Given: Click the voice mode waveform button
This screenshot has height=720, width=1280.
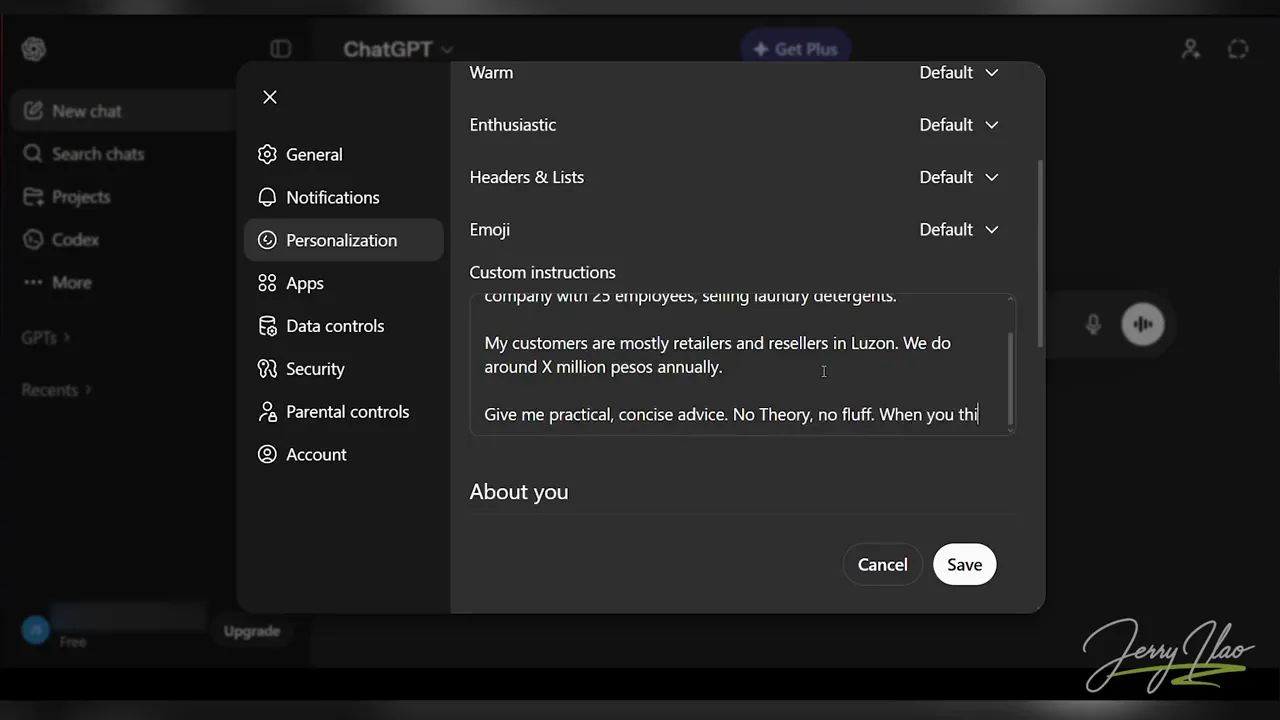Looking at the screenshot, I should coord(1142,324).
